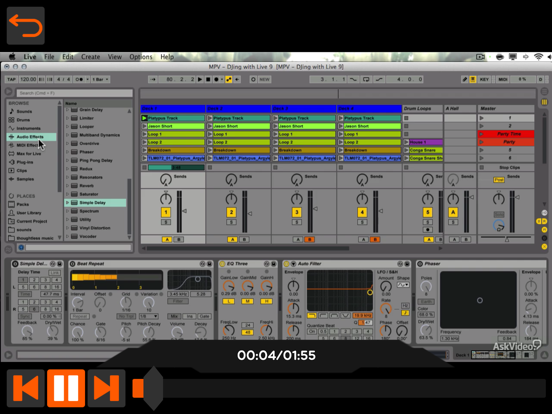Select Drums in the browser
This screenshot has height=414, width=552.
click(x=23, y=120)
